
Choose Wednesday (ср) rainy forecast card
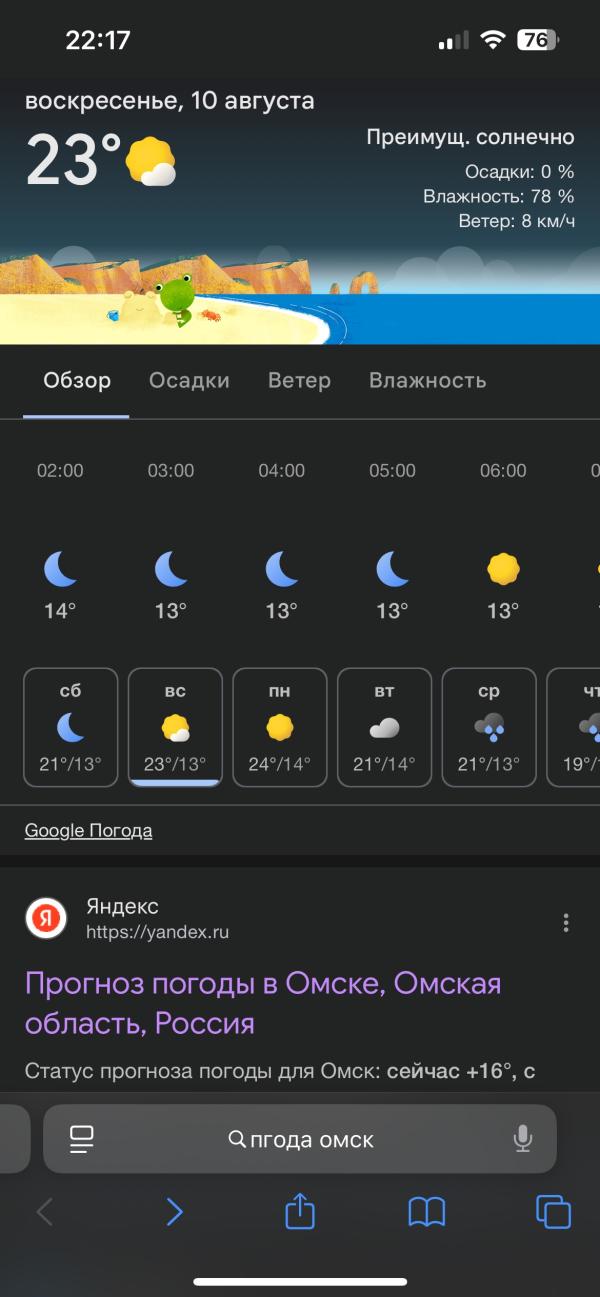click(x=489, y=727)
